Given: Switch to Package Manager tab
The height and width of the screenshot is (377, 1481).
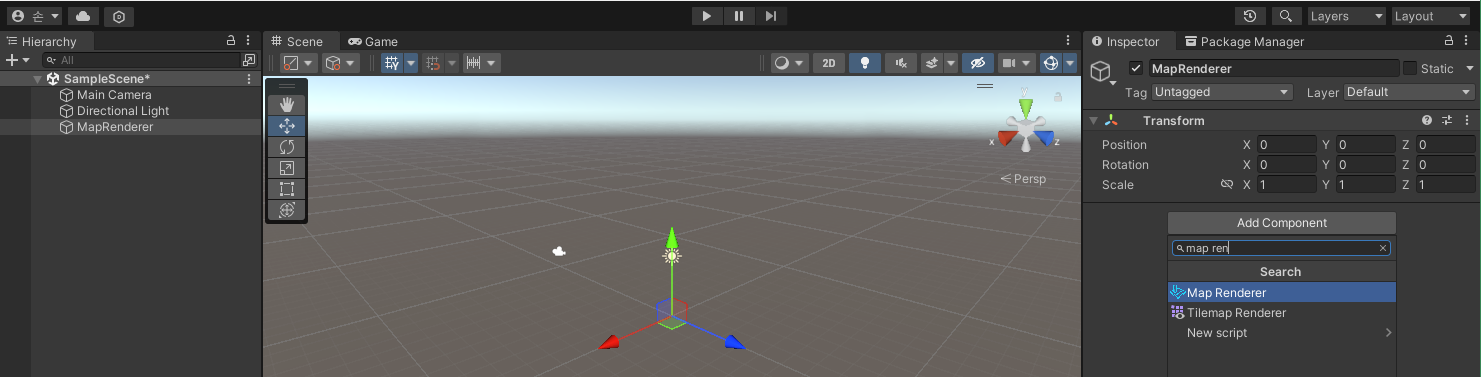Looking at the screenshot, I should click(x=1243, y=41).
